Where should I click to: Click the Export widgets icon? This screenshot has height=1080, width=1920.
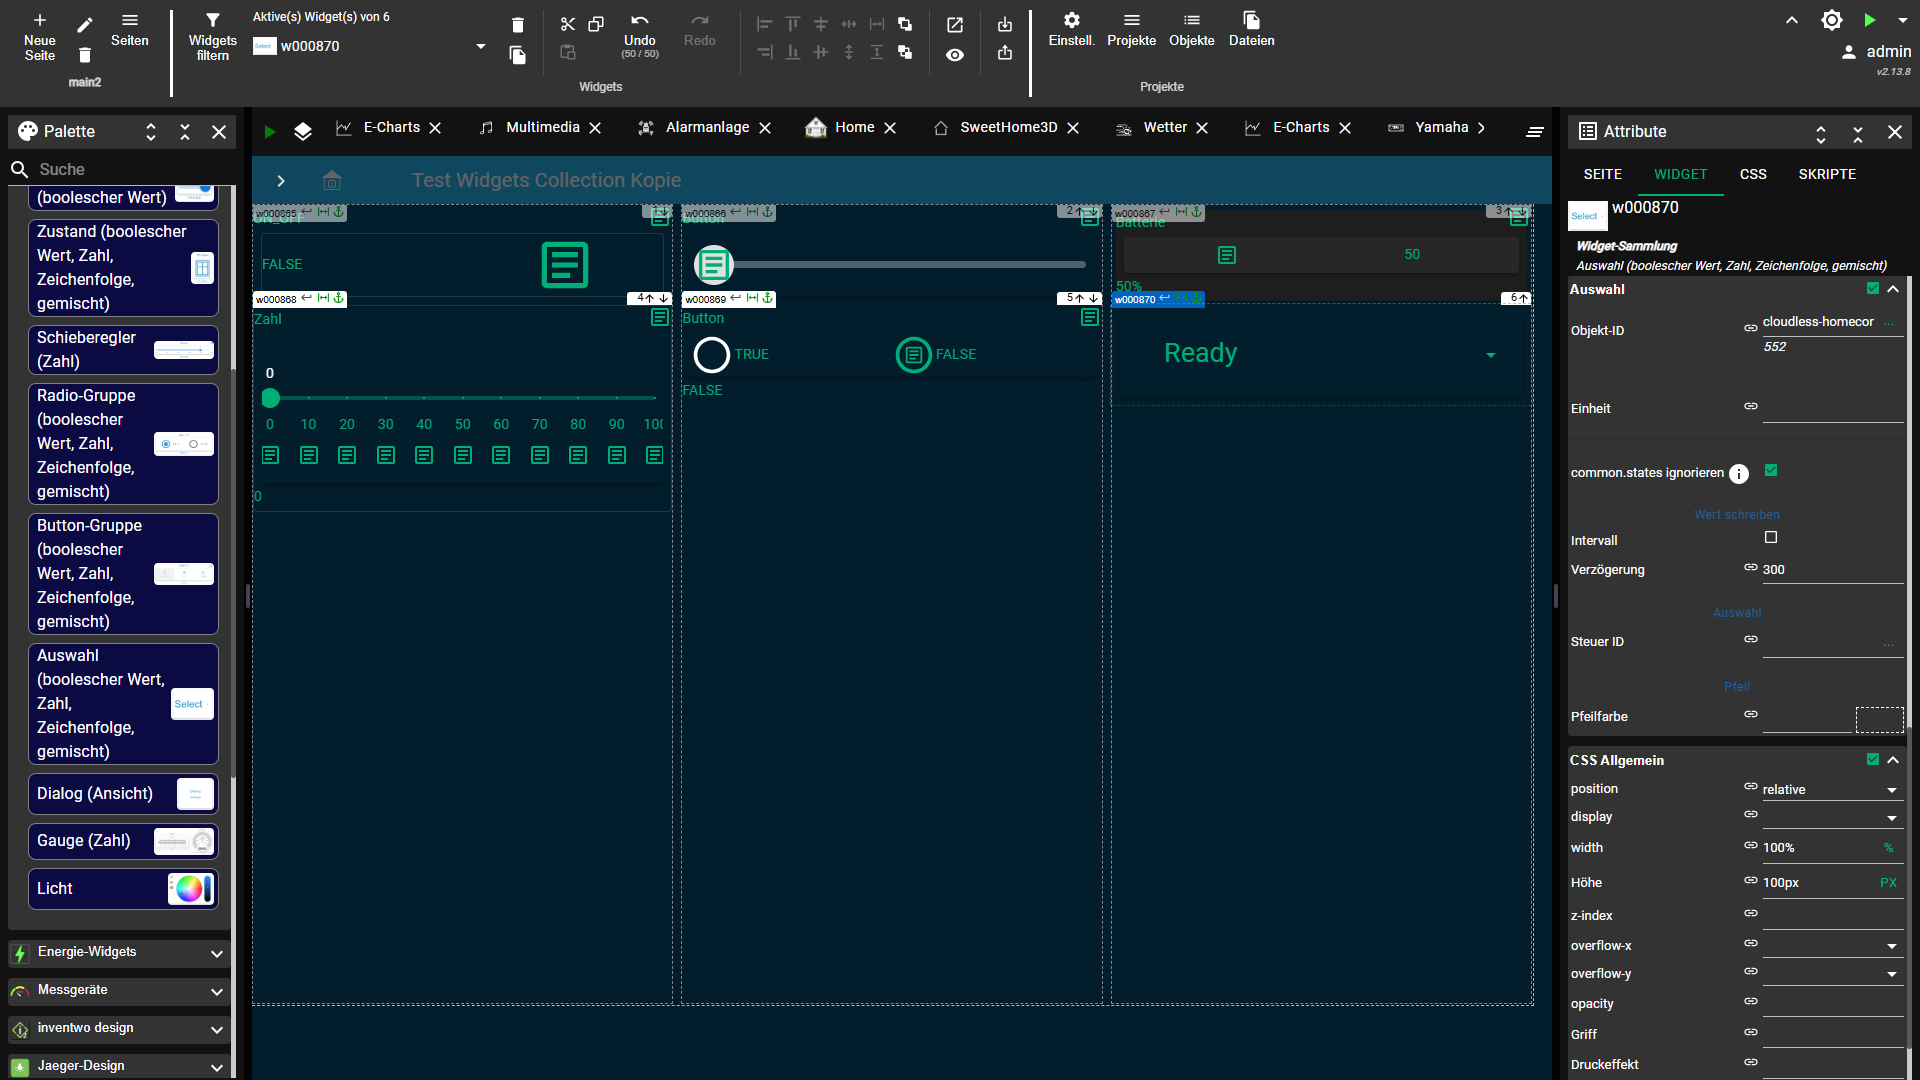(1005, 54)
